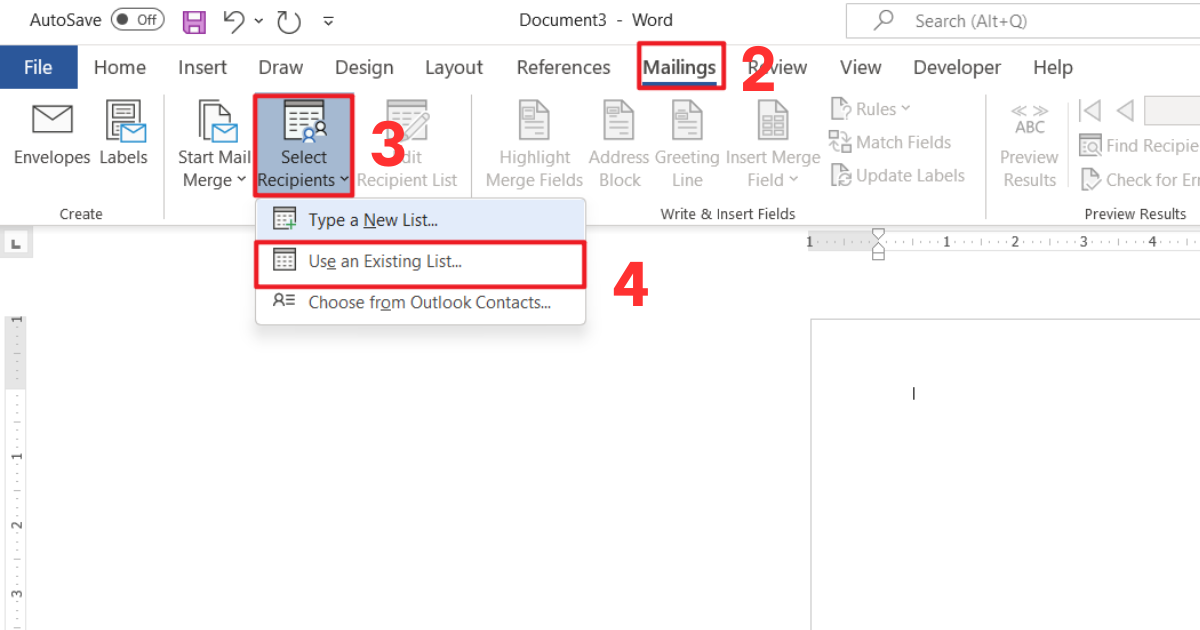The width and height of the screenshot is (1200, 630).
Task: Click the Undo arrow icon
Action: click(233, 20)
